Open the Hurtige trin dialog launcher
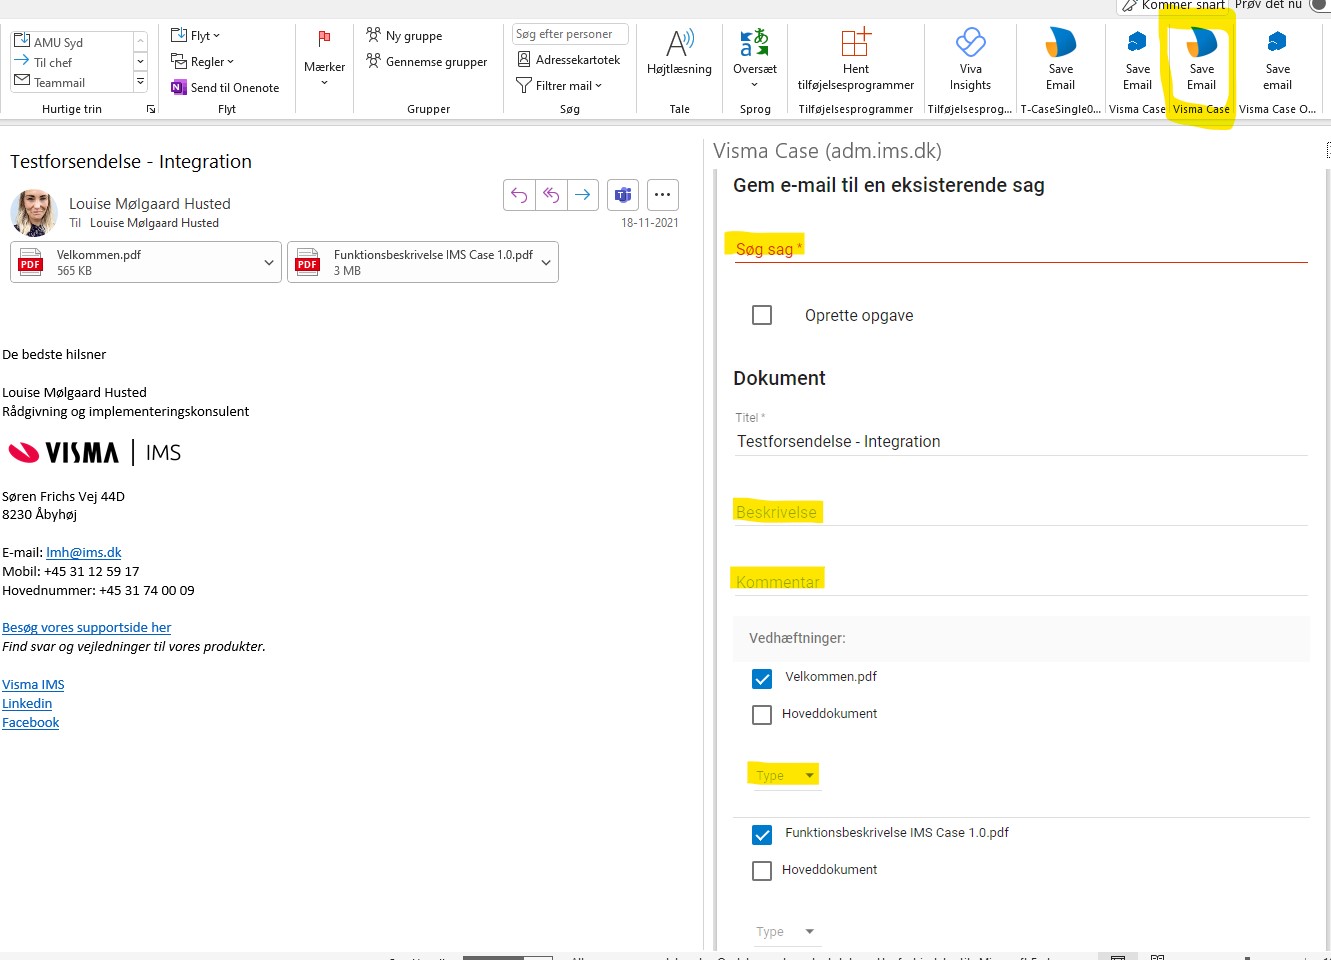Viewport: 1331px width, 960px height. [x=151, y=109]
